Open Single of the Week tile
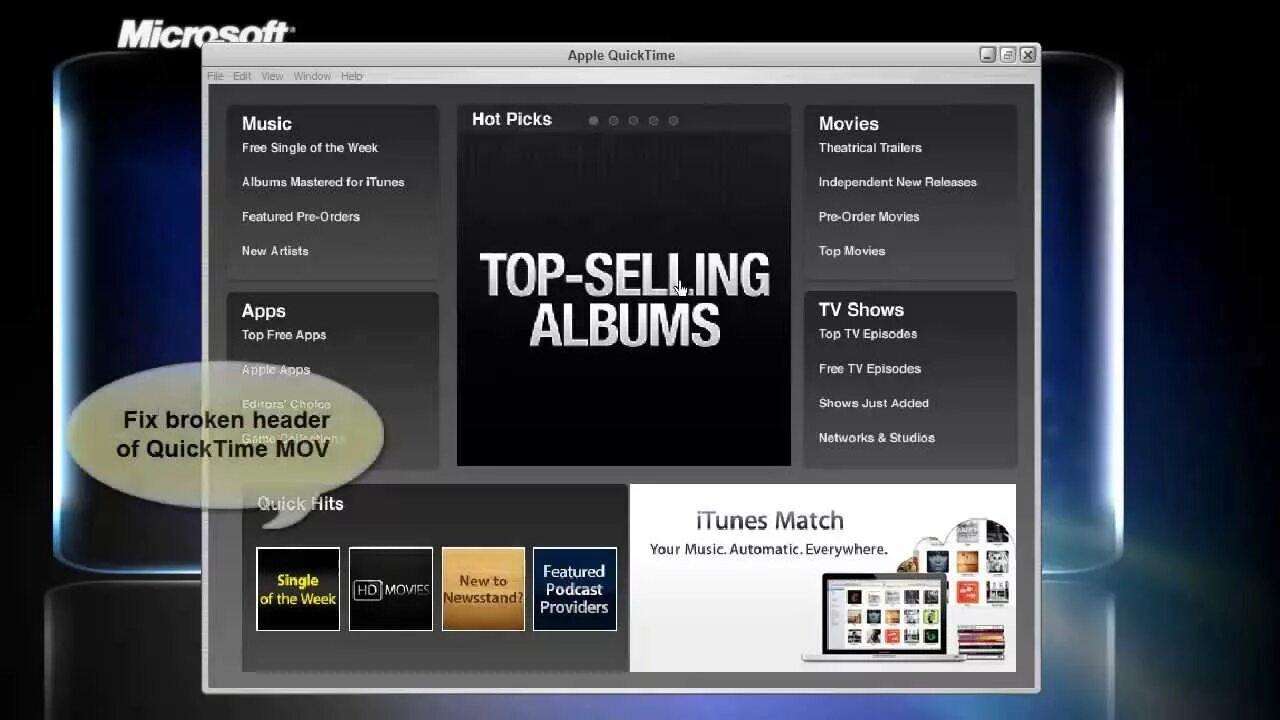Image resolution: width=1280 pixels, height=720 pixels. [298, 589]
